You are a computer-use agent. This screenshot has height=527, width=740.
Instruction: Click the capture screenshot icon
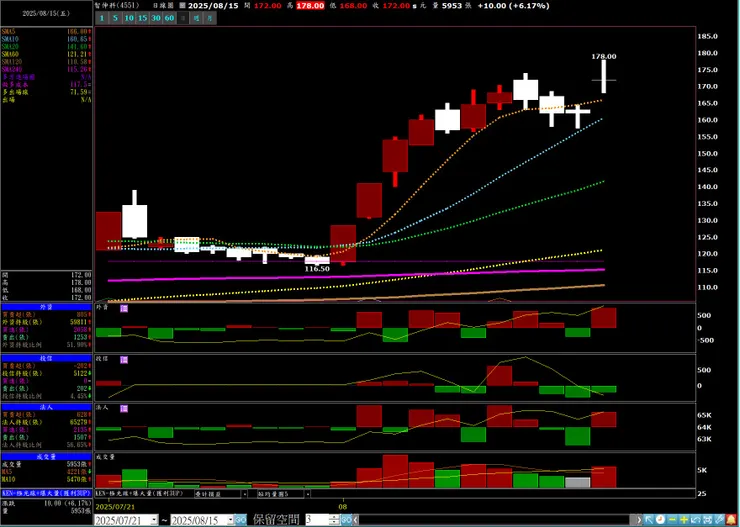pos(707,520)
